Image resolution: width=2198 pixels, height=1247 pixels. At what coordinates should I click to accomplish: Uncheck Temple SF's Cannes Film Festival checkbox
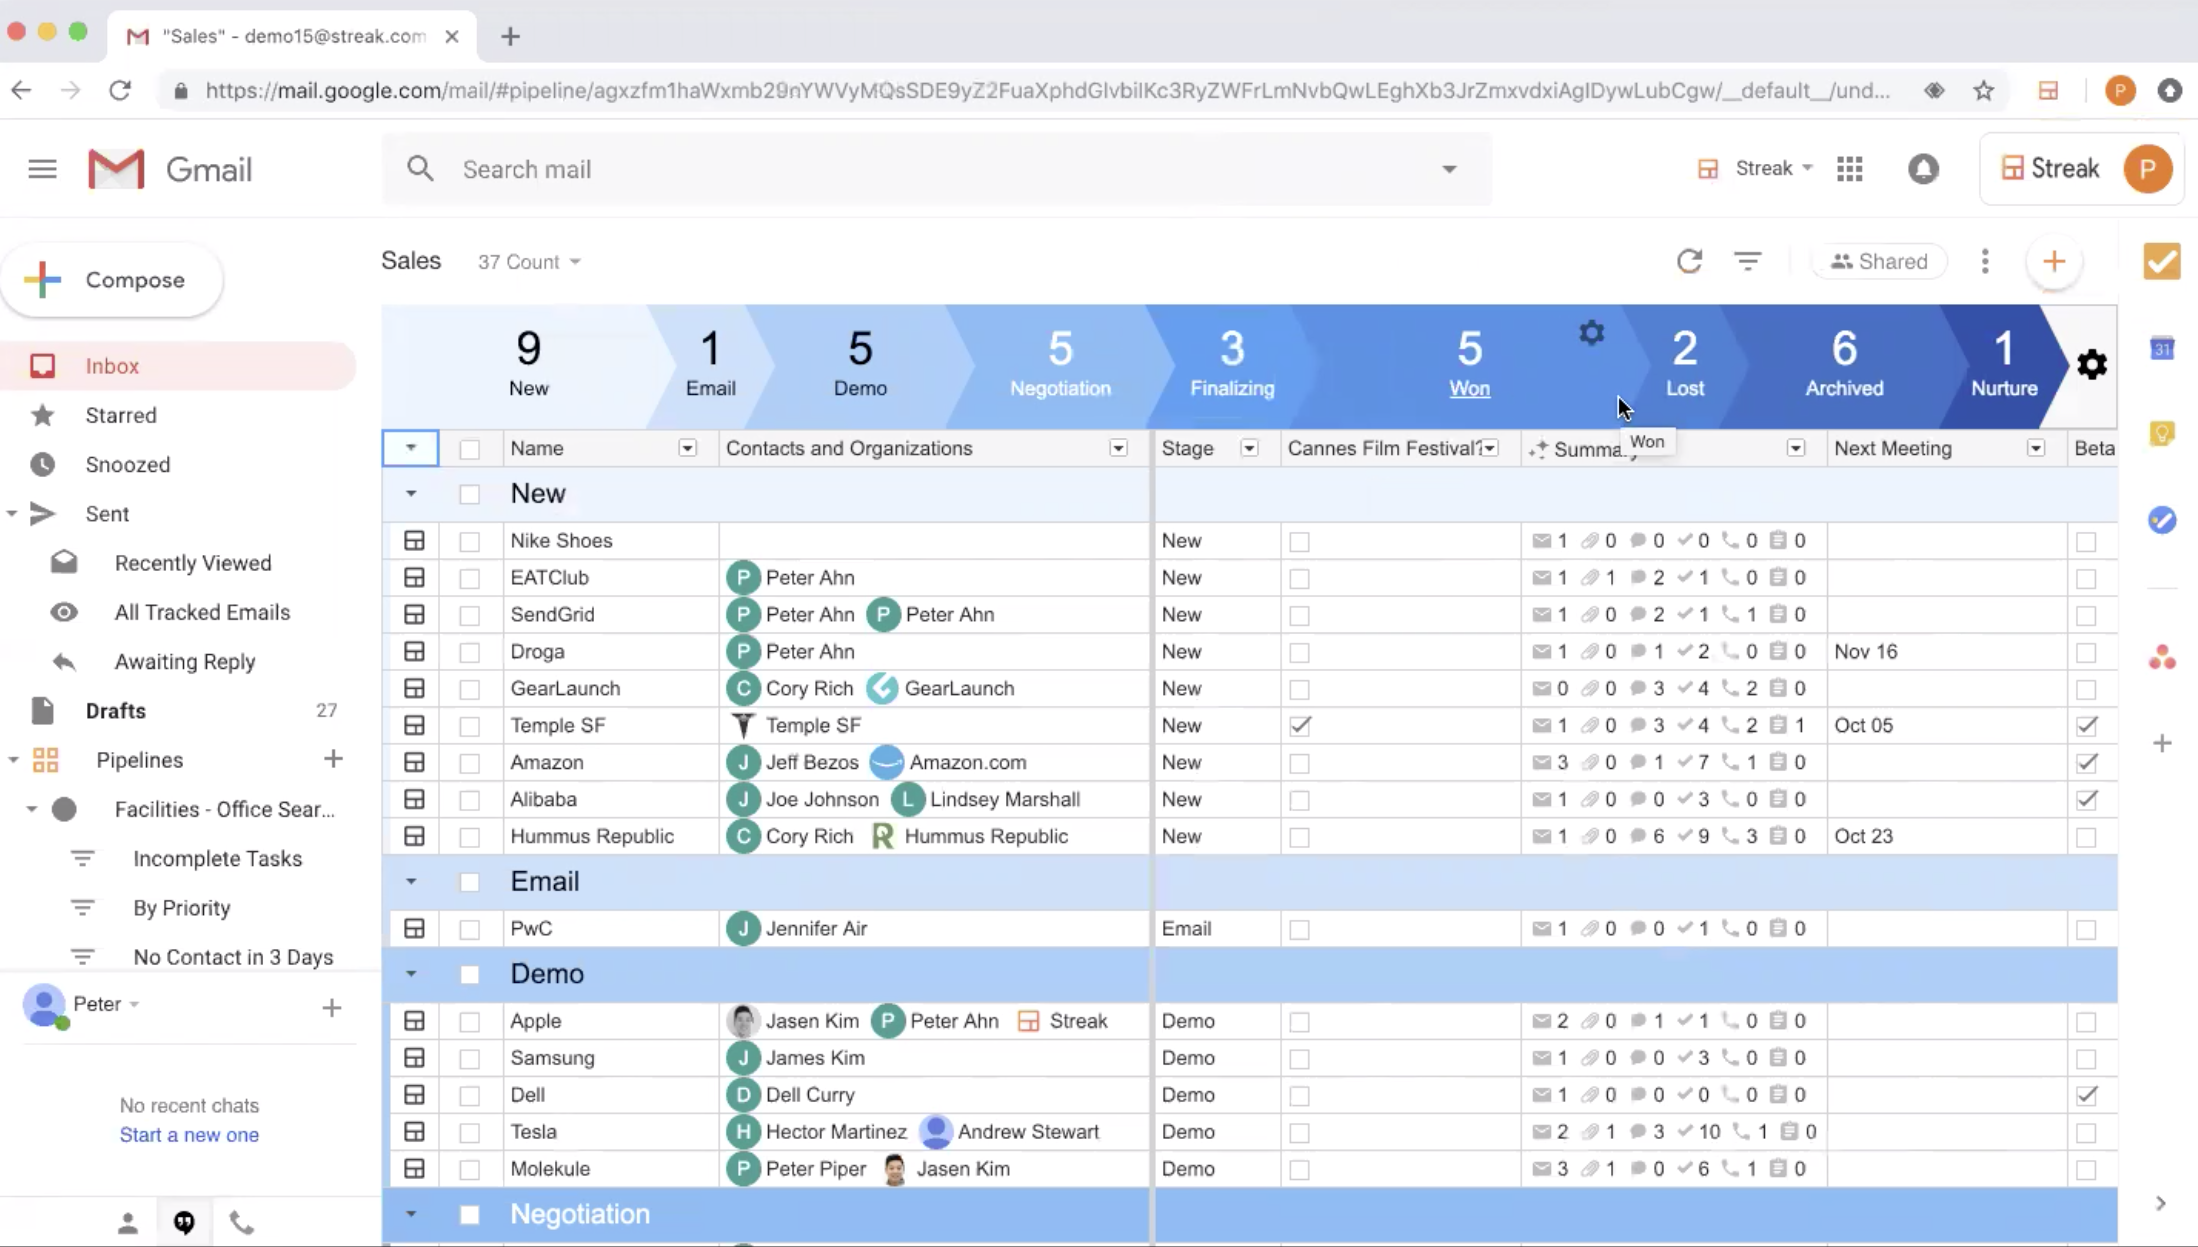pyautogui.click(x=1299, y=725)
